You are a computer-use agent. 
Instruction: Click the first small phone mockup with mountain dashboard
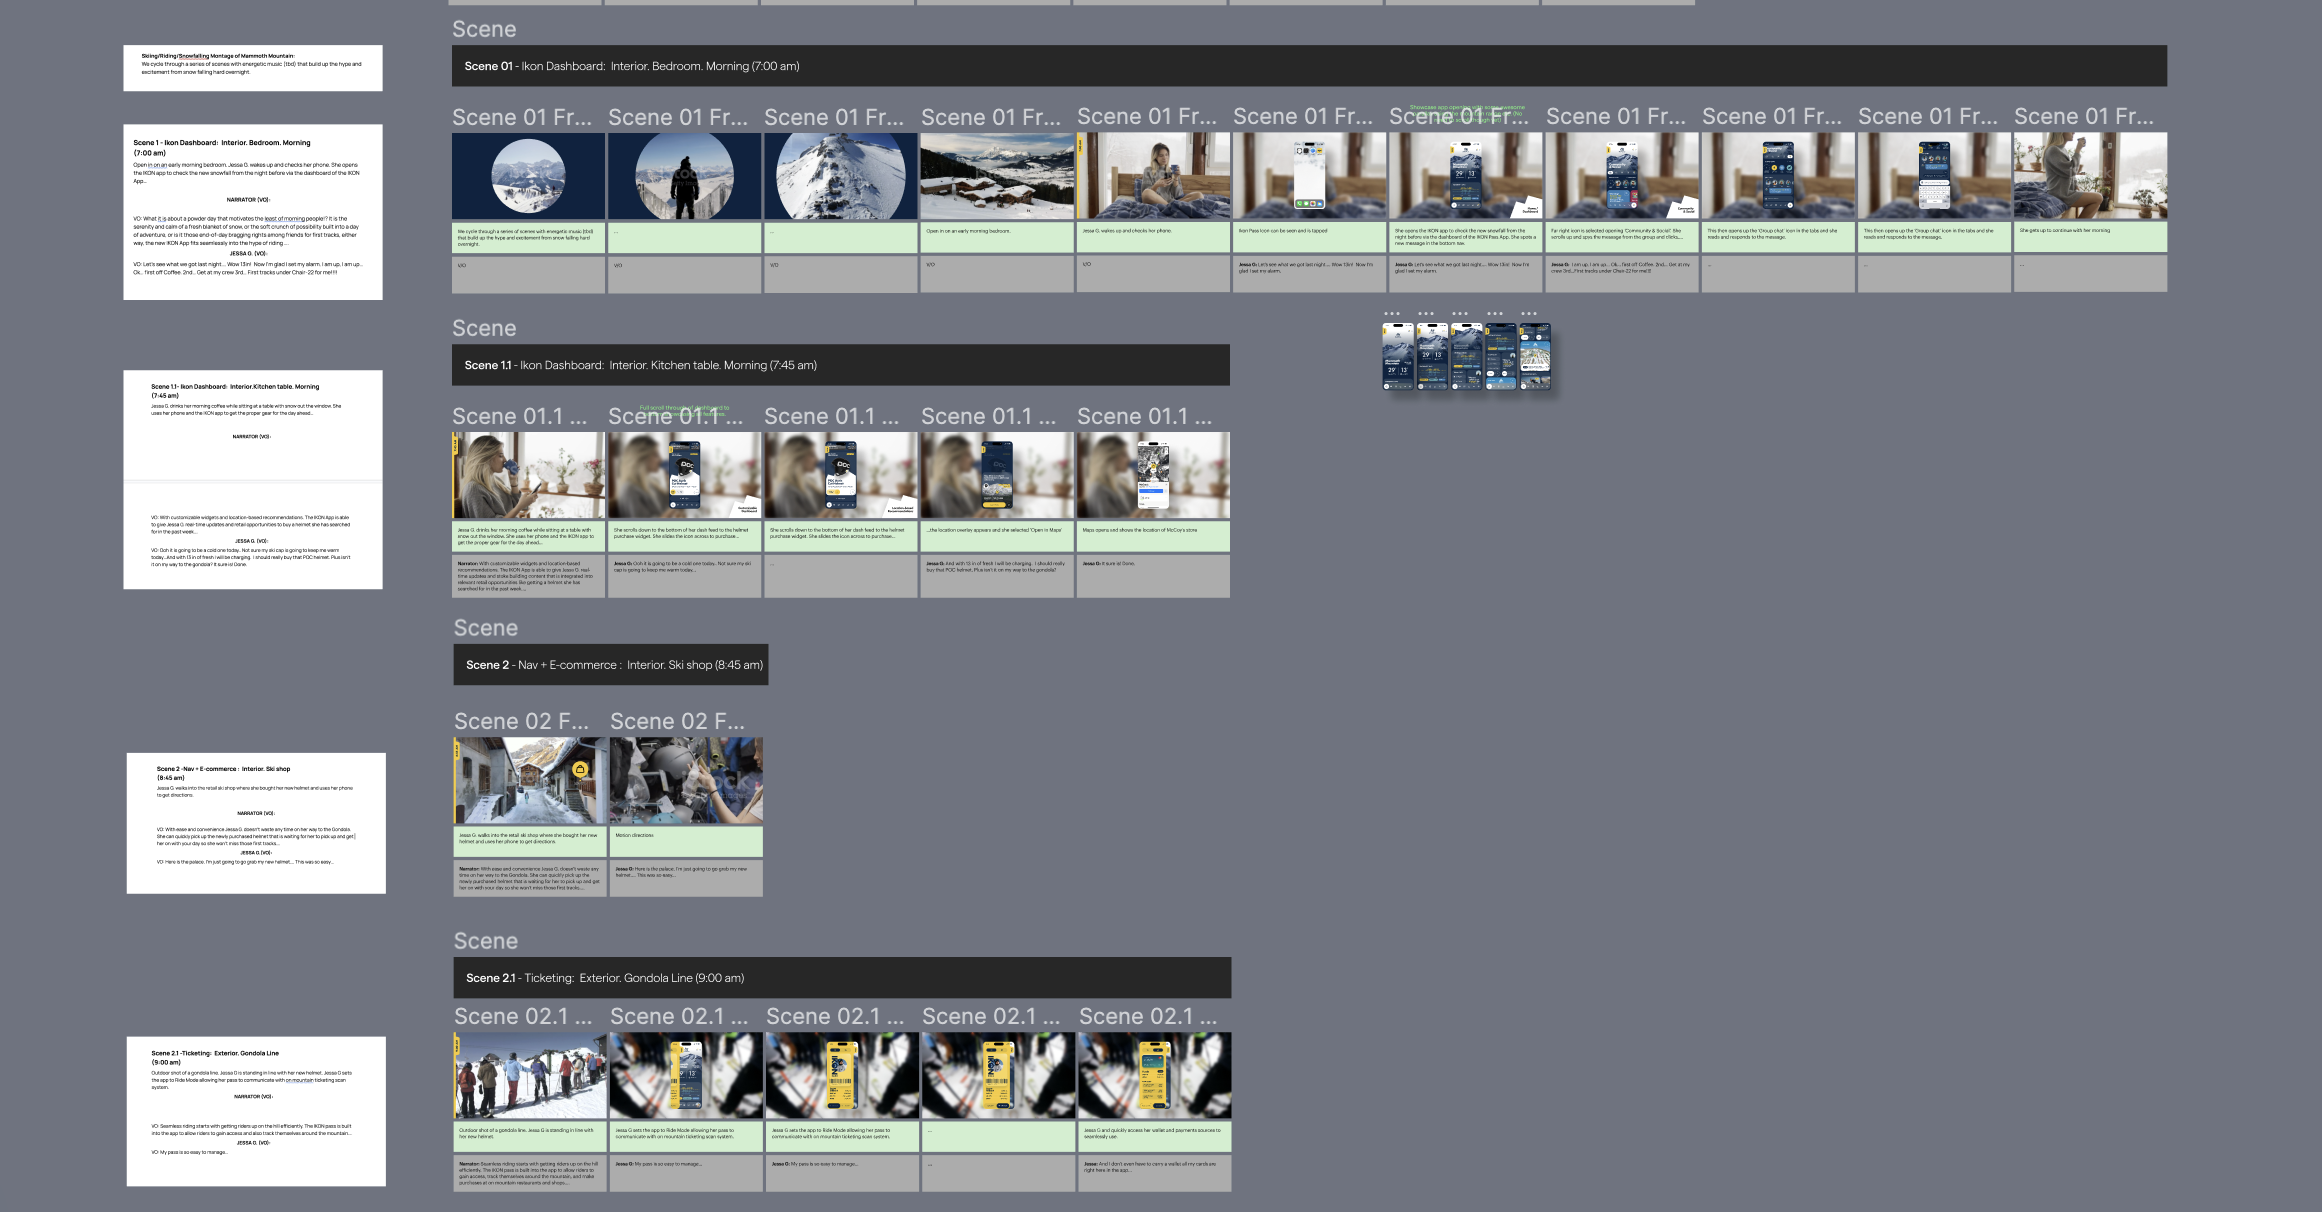[x=1397, y=357]
